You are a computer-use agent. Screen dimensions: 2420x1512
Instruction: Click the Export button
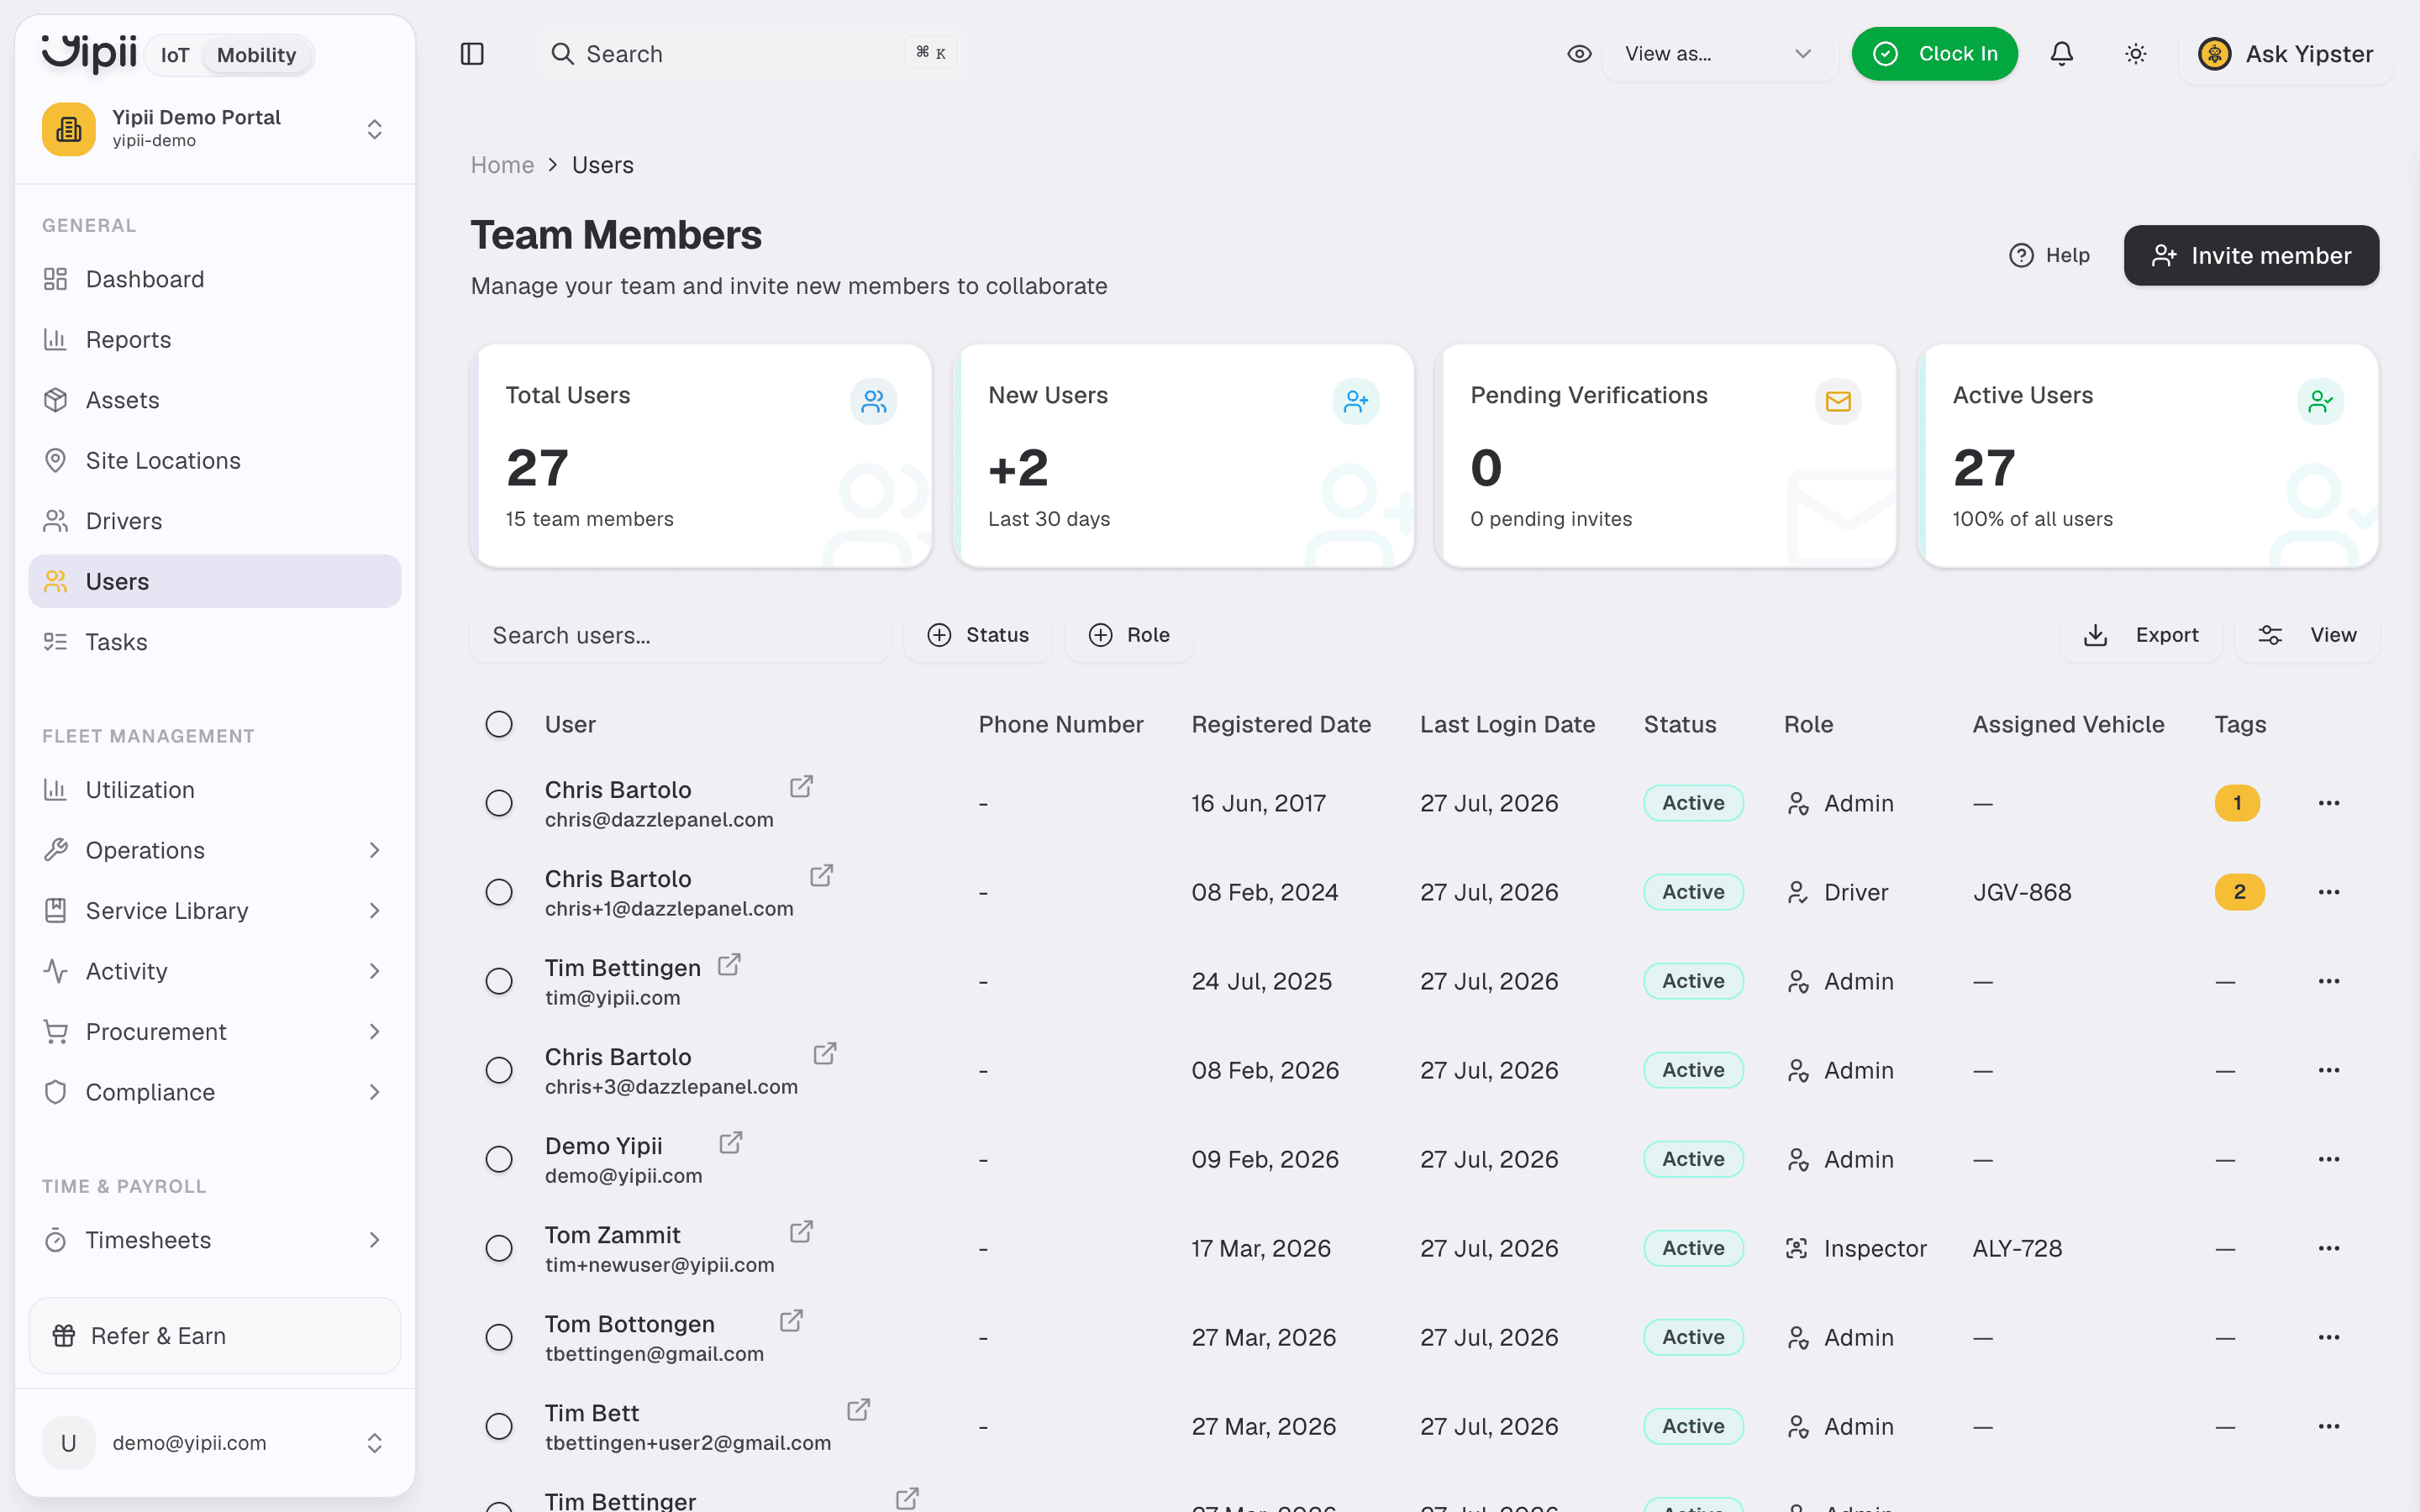pos(2140,635)
